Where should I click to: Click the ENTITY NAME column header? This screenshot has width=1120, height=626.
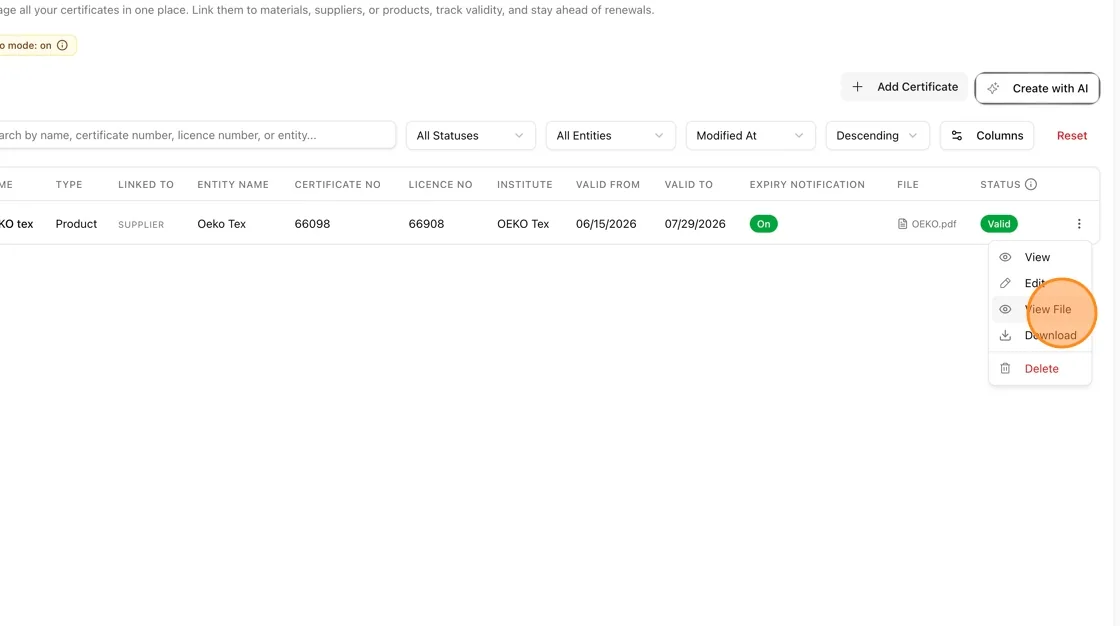(233, 184)
